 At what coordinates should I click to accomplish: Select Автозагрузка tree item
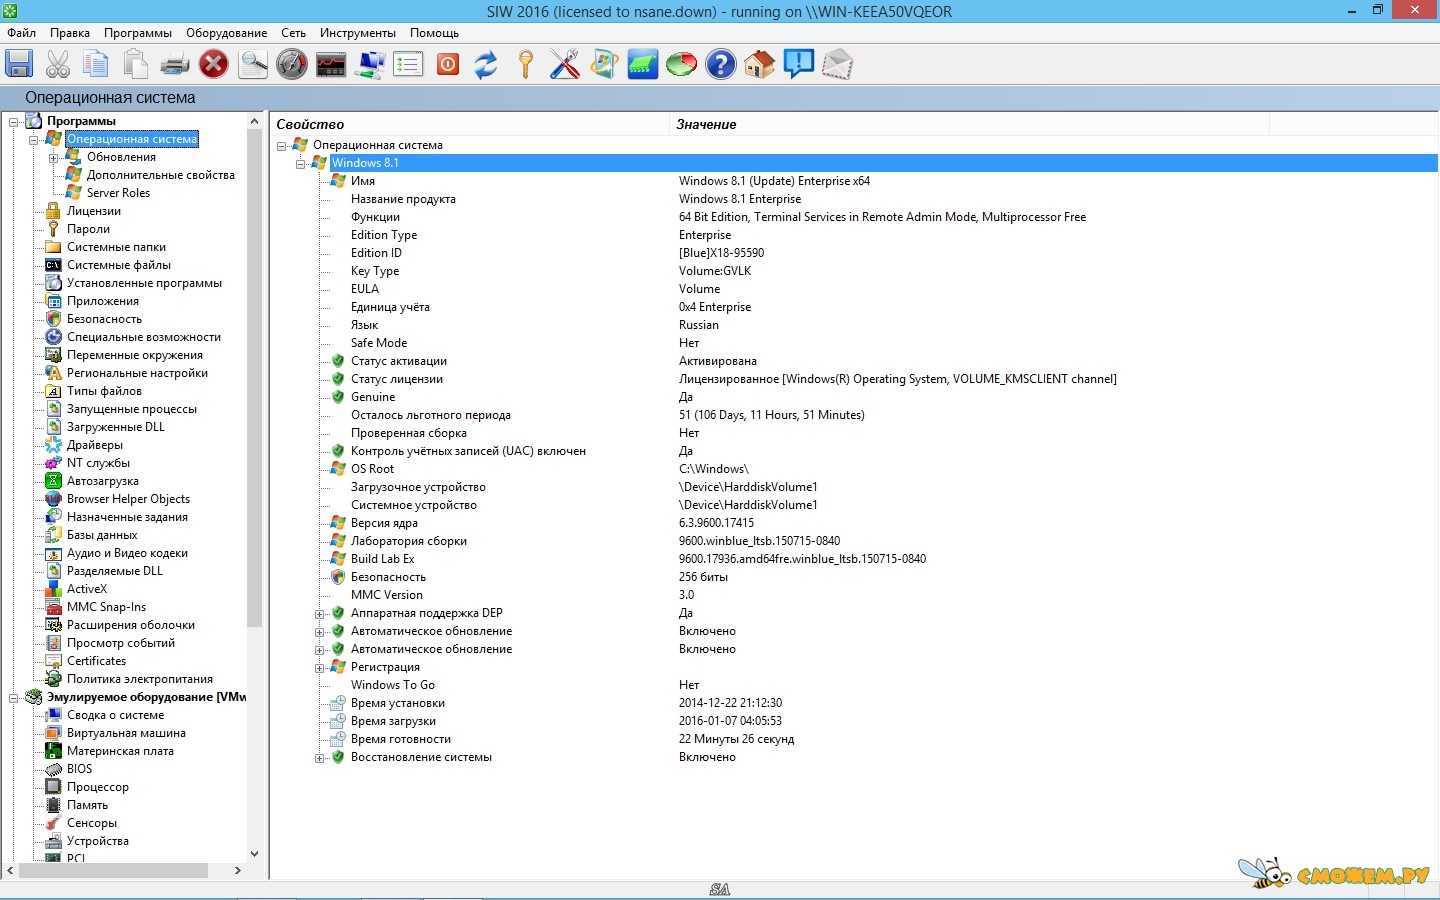pos(103,481)
